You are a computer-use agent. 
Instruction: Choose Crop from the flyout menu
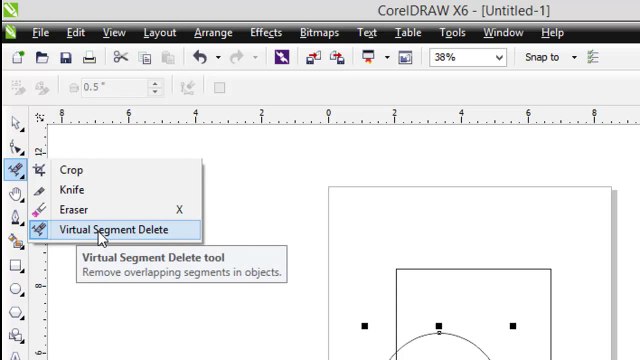pos(115,170)
